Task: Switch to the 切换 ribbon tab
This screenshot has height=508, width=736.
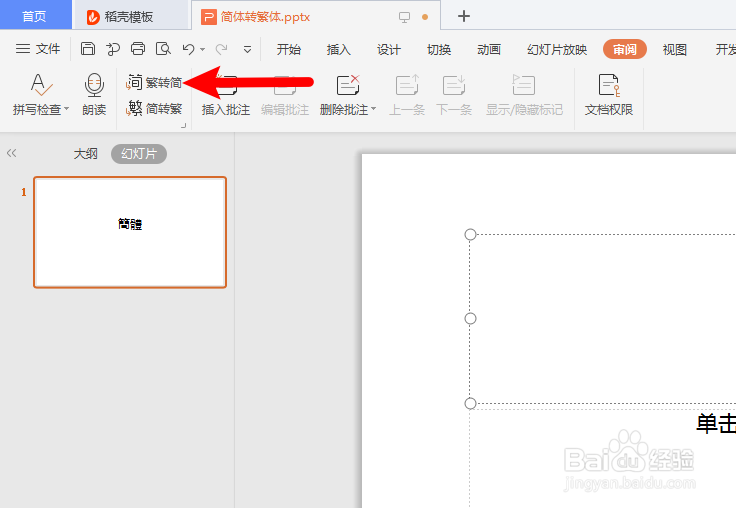Action: click(x=439, y=49)
